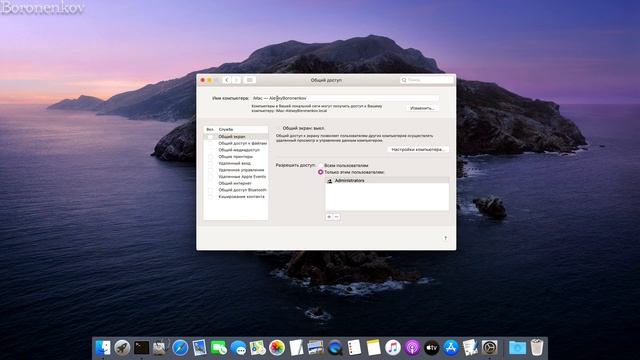Launch Photos colorful flower icon in Dock

277,348
